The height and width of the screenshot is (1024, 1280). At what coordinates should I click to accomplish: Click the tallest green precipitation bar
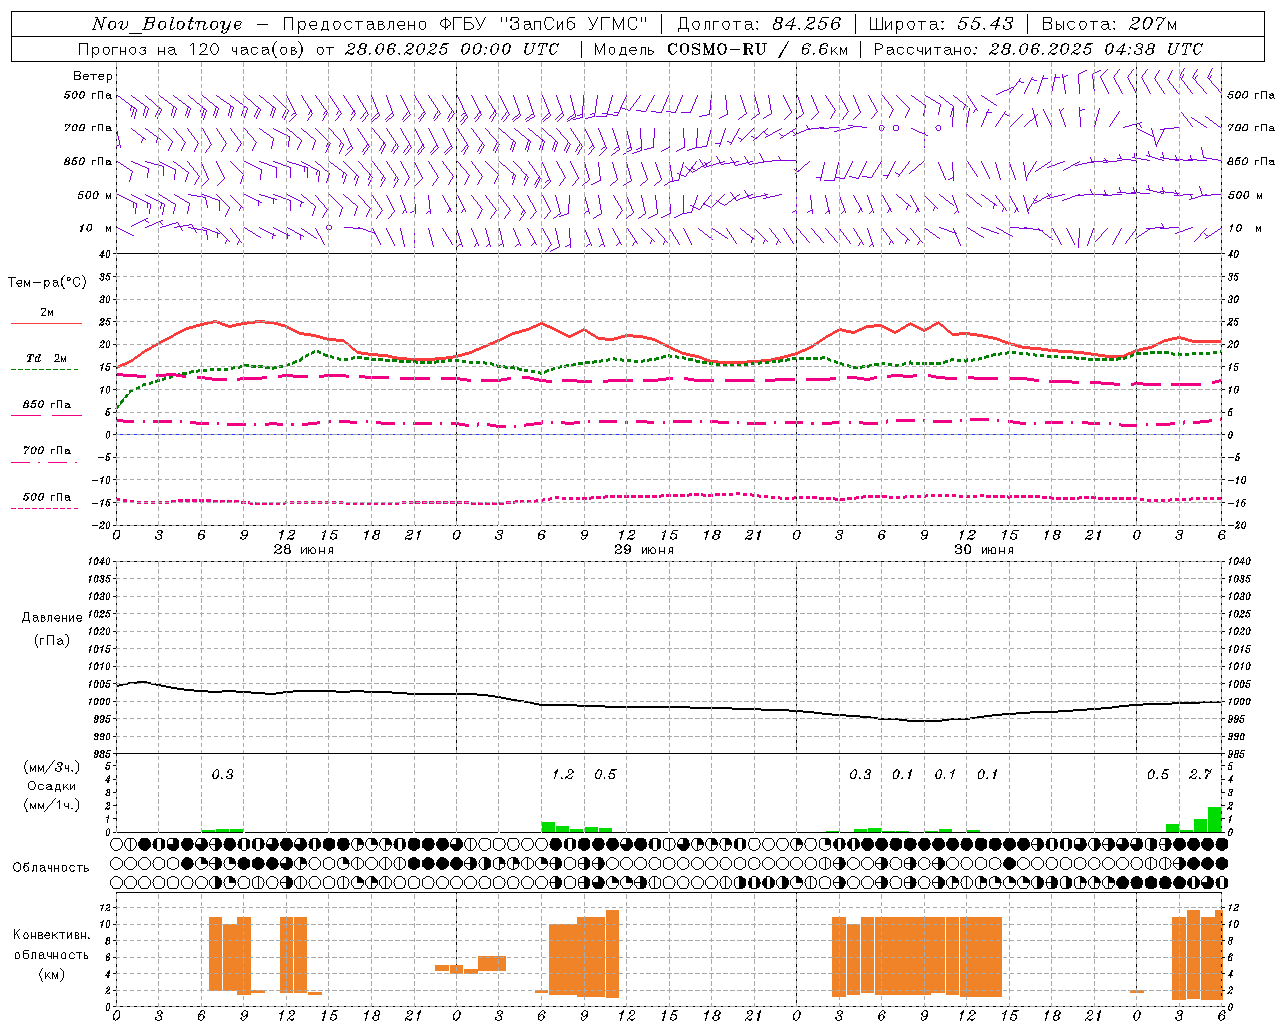1214,819
